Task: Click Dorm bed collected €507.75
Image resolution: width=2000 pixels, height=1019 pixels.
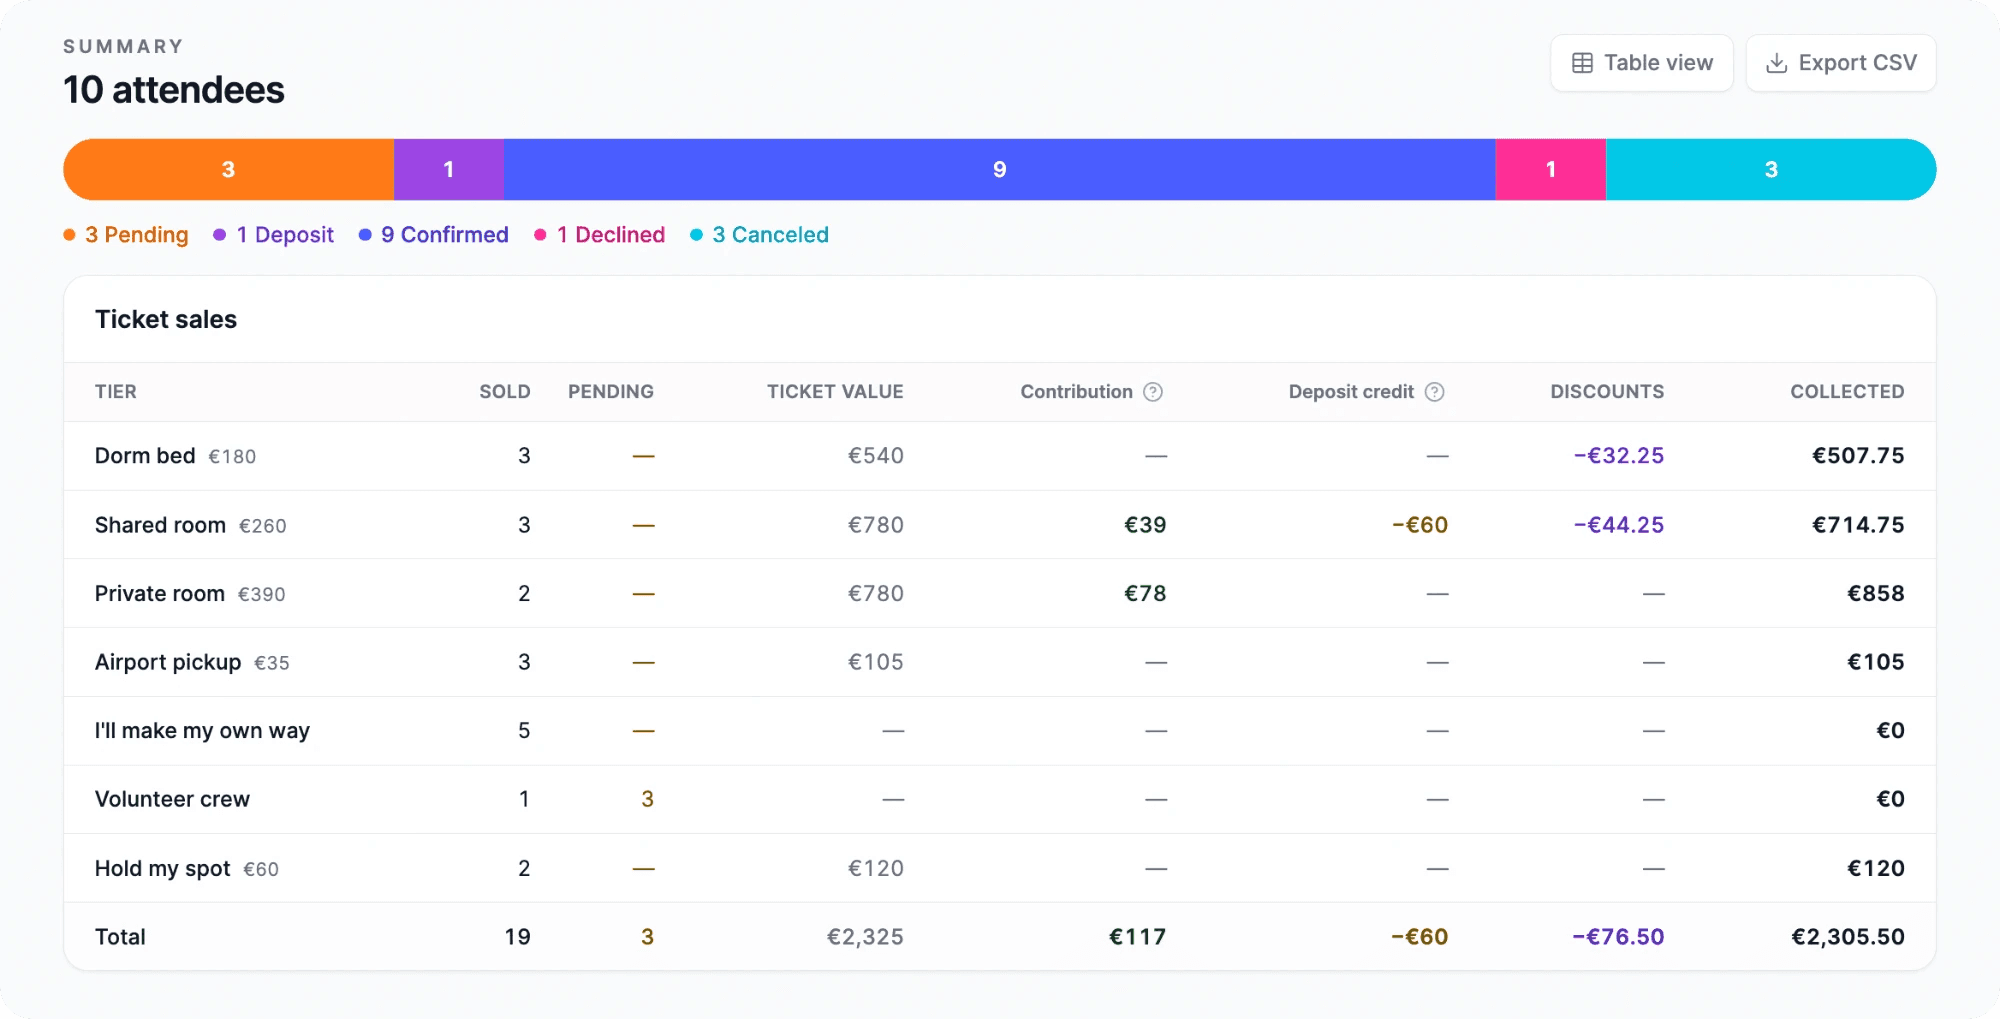Action: 1858,456
